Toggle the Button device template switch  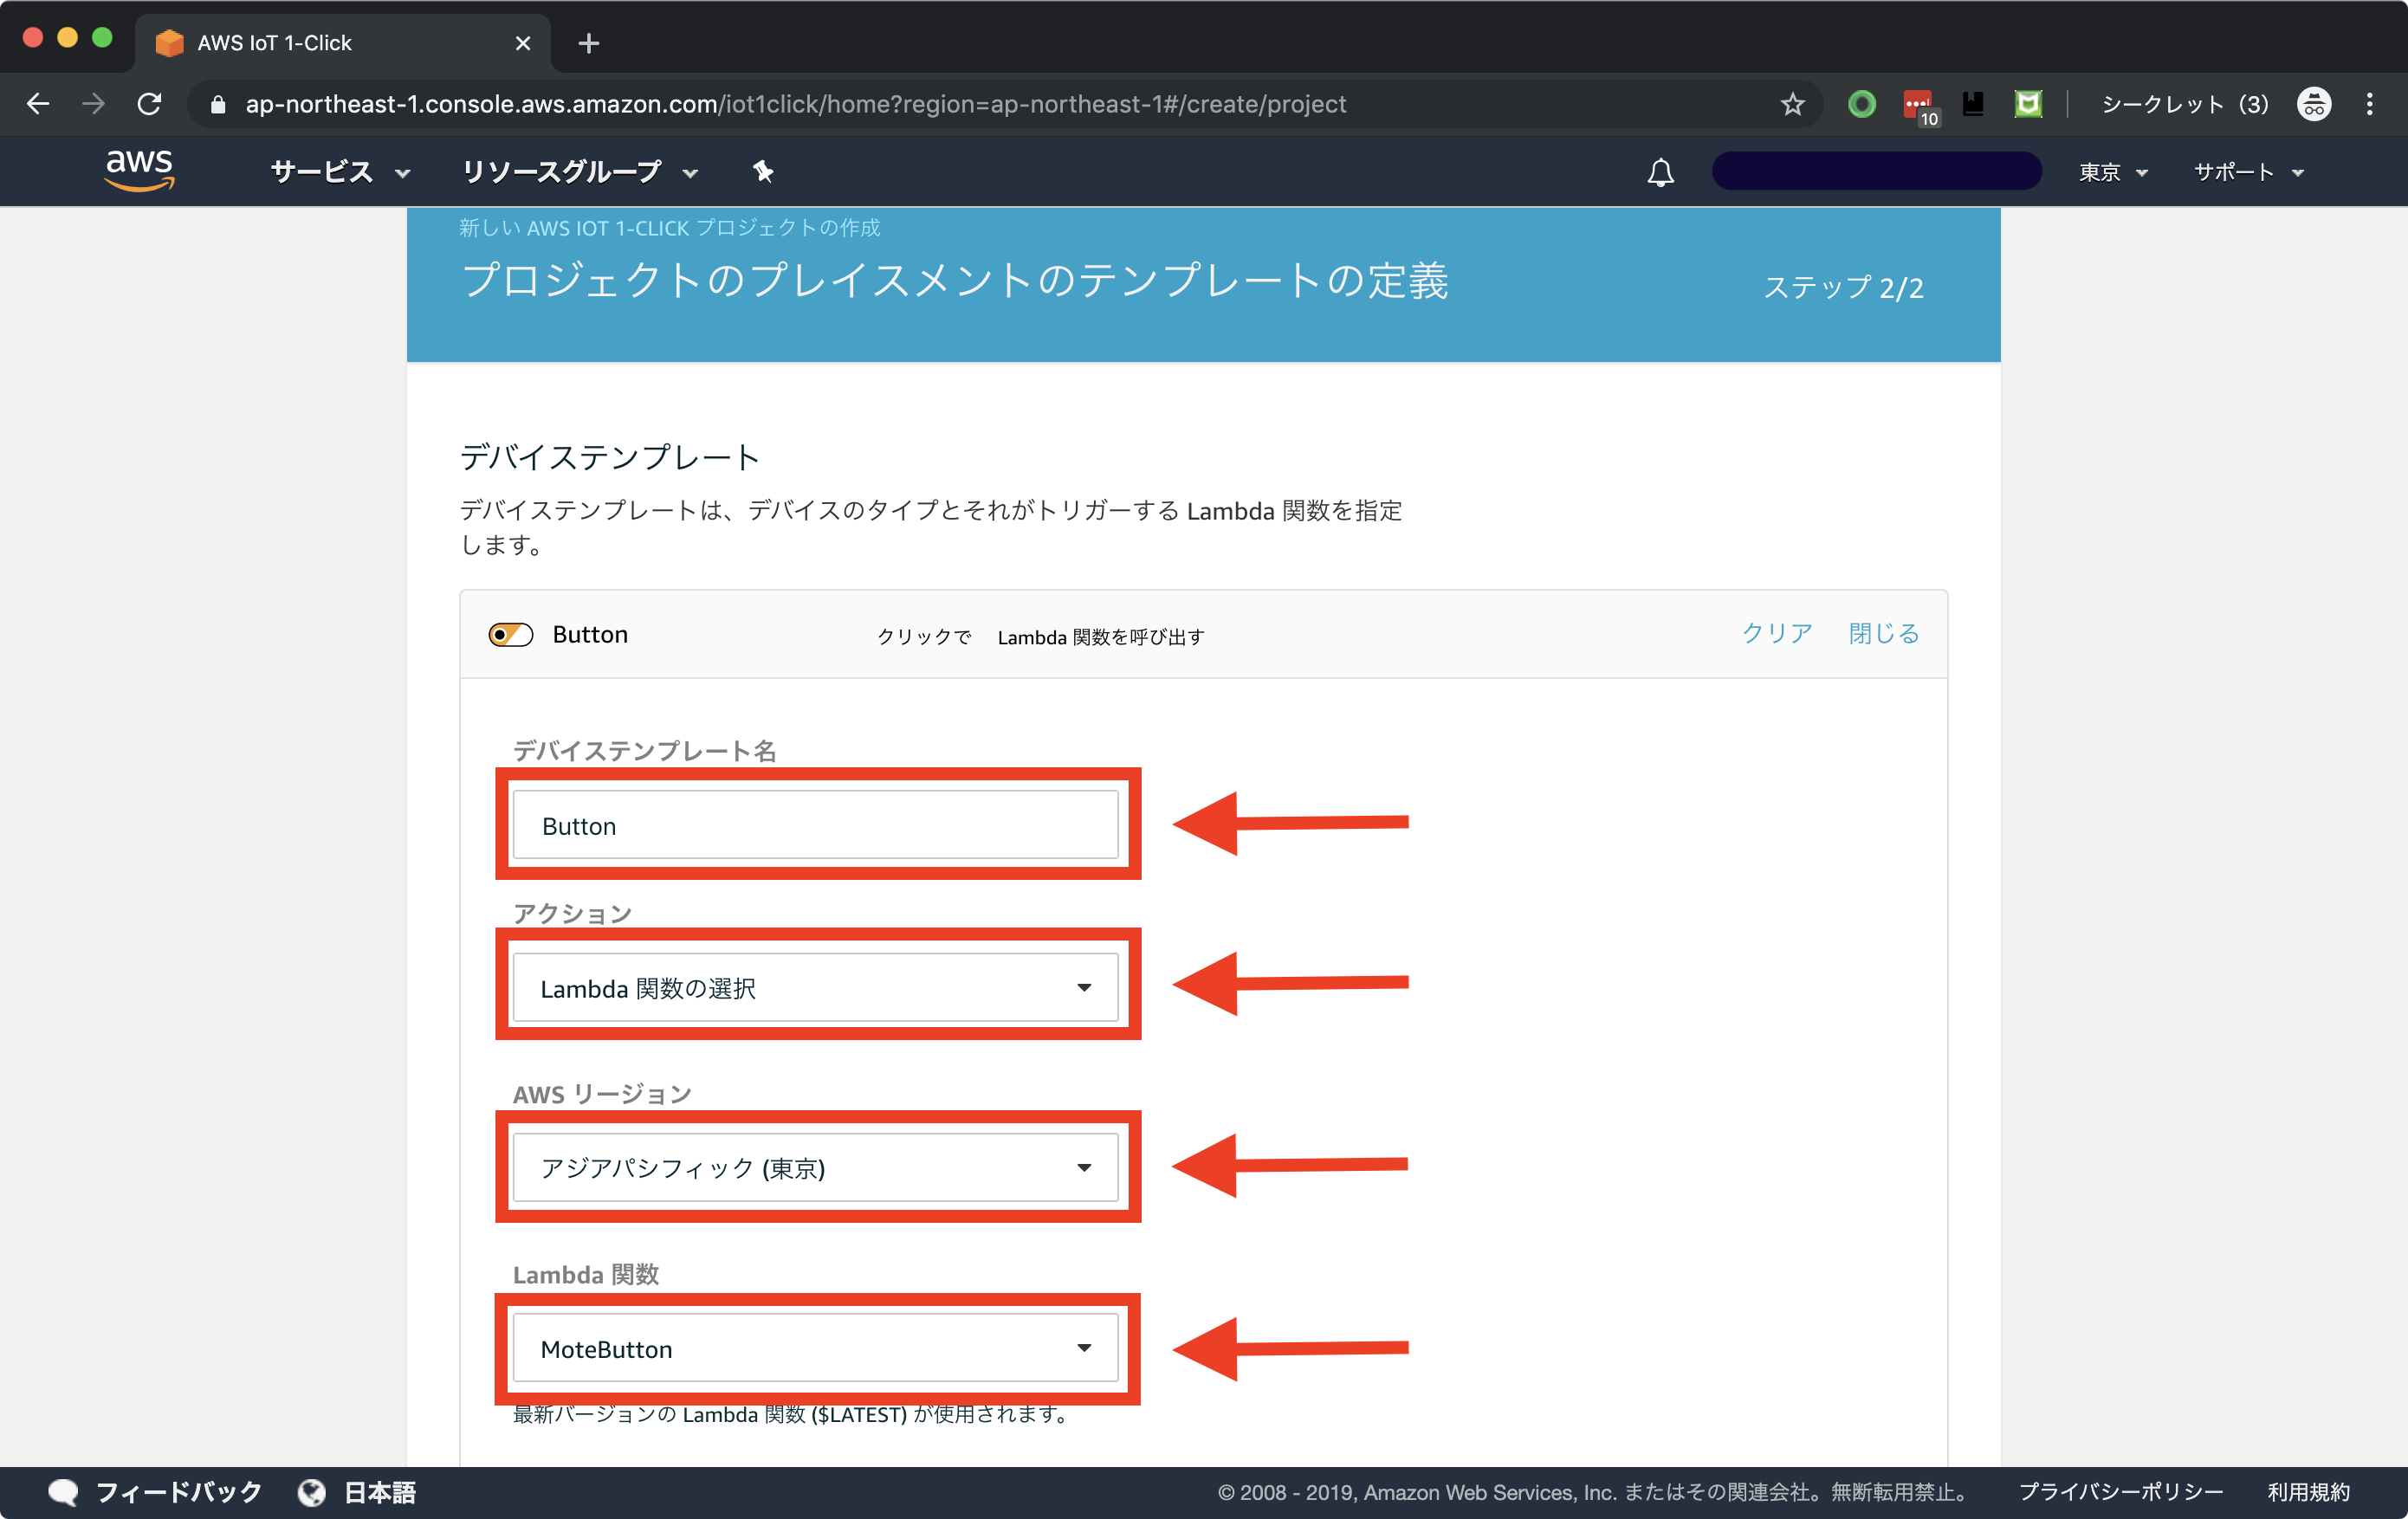510,635
